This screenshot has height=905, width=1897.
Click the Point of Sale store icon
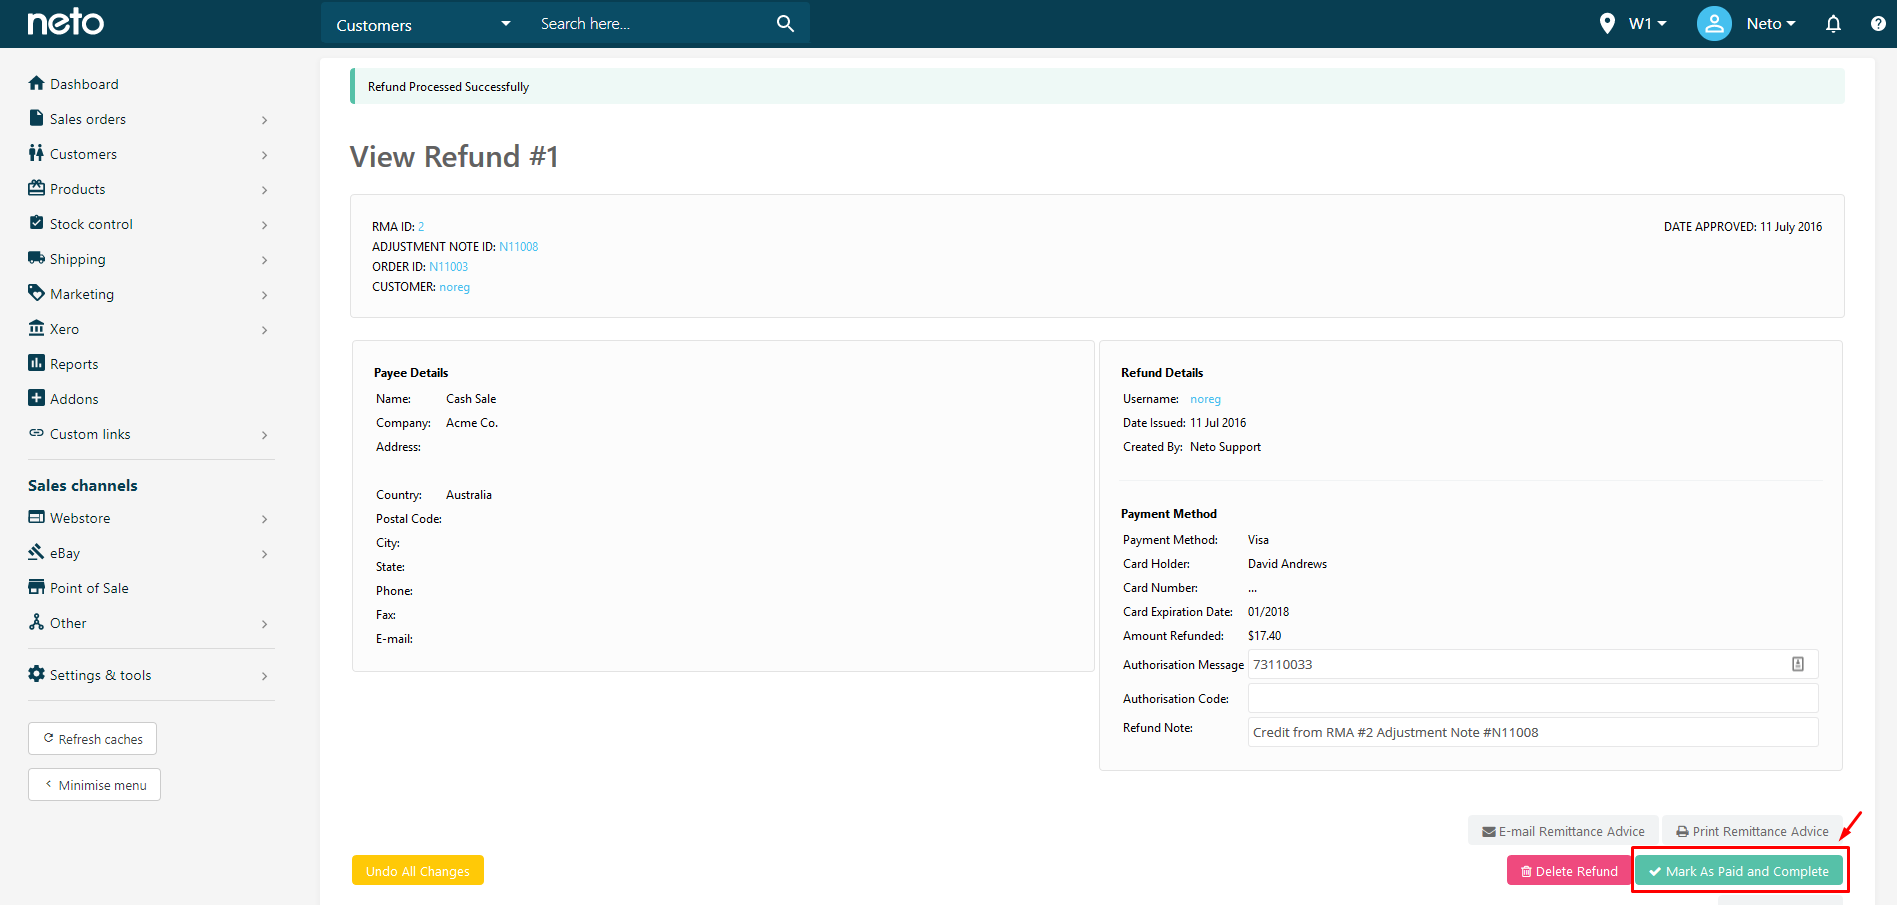[37, 587]
